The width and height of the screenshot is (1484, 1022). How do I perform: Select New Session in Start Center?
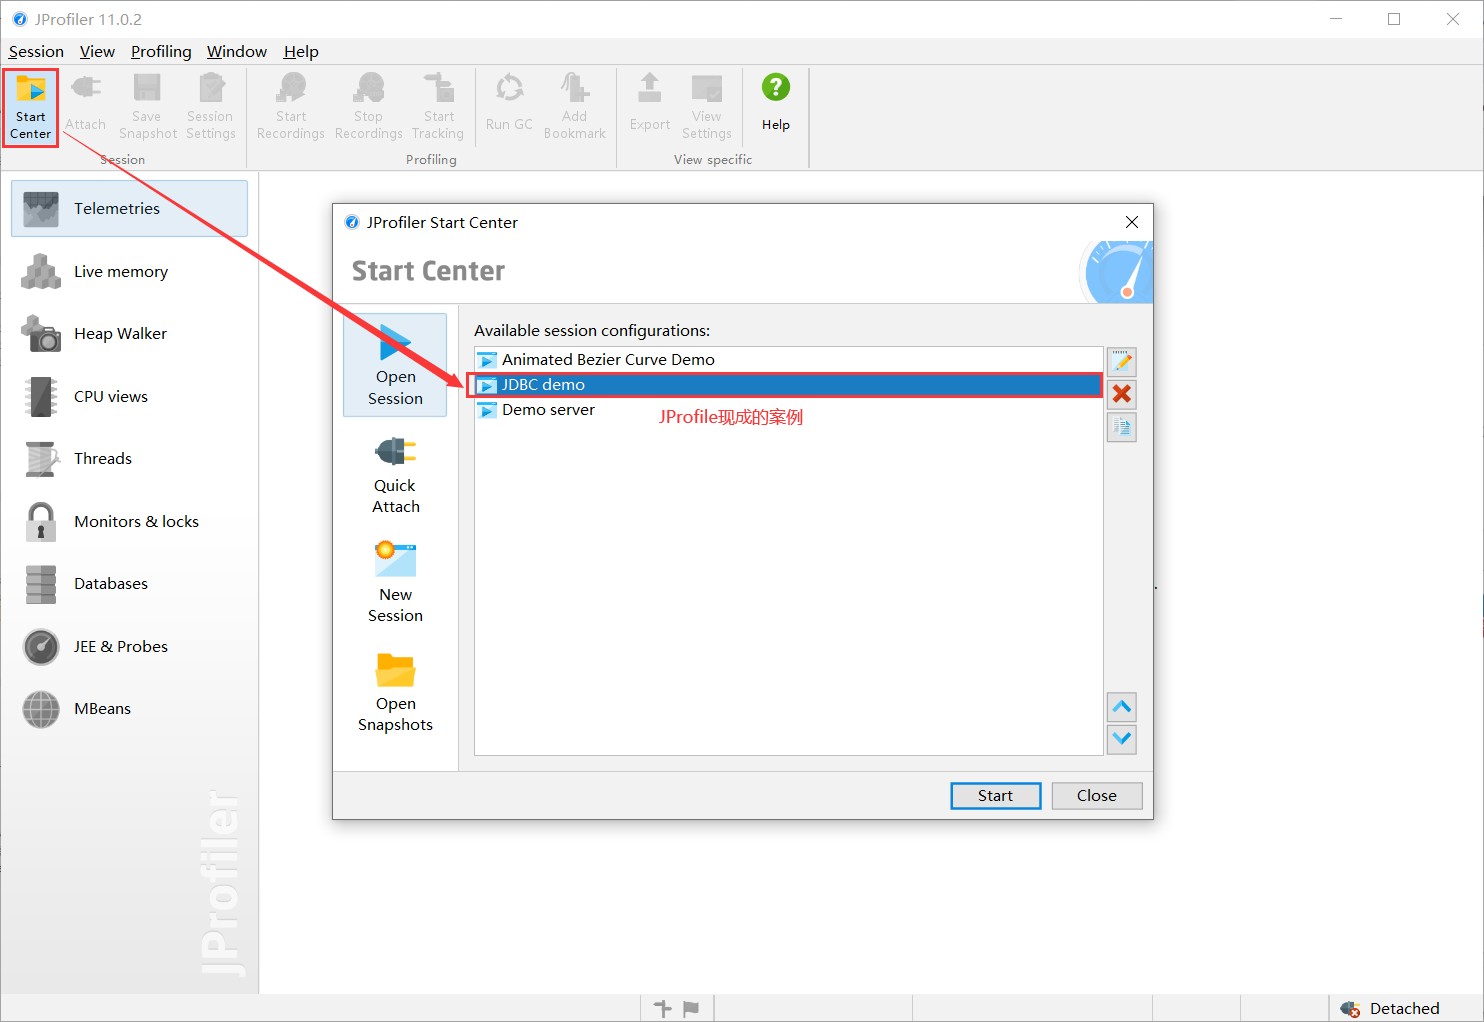pos(395,583)
